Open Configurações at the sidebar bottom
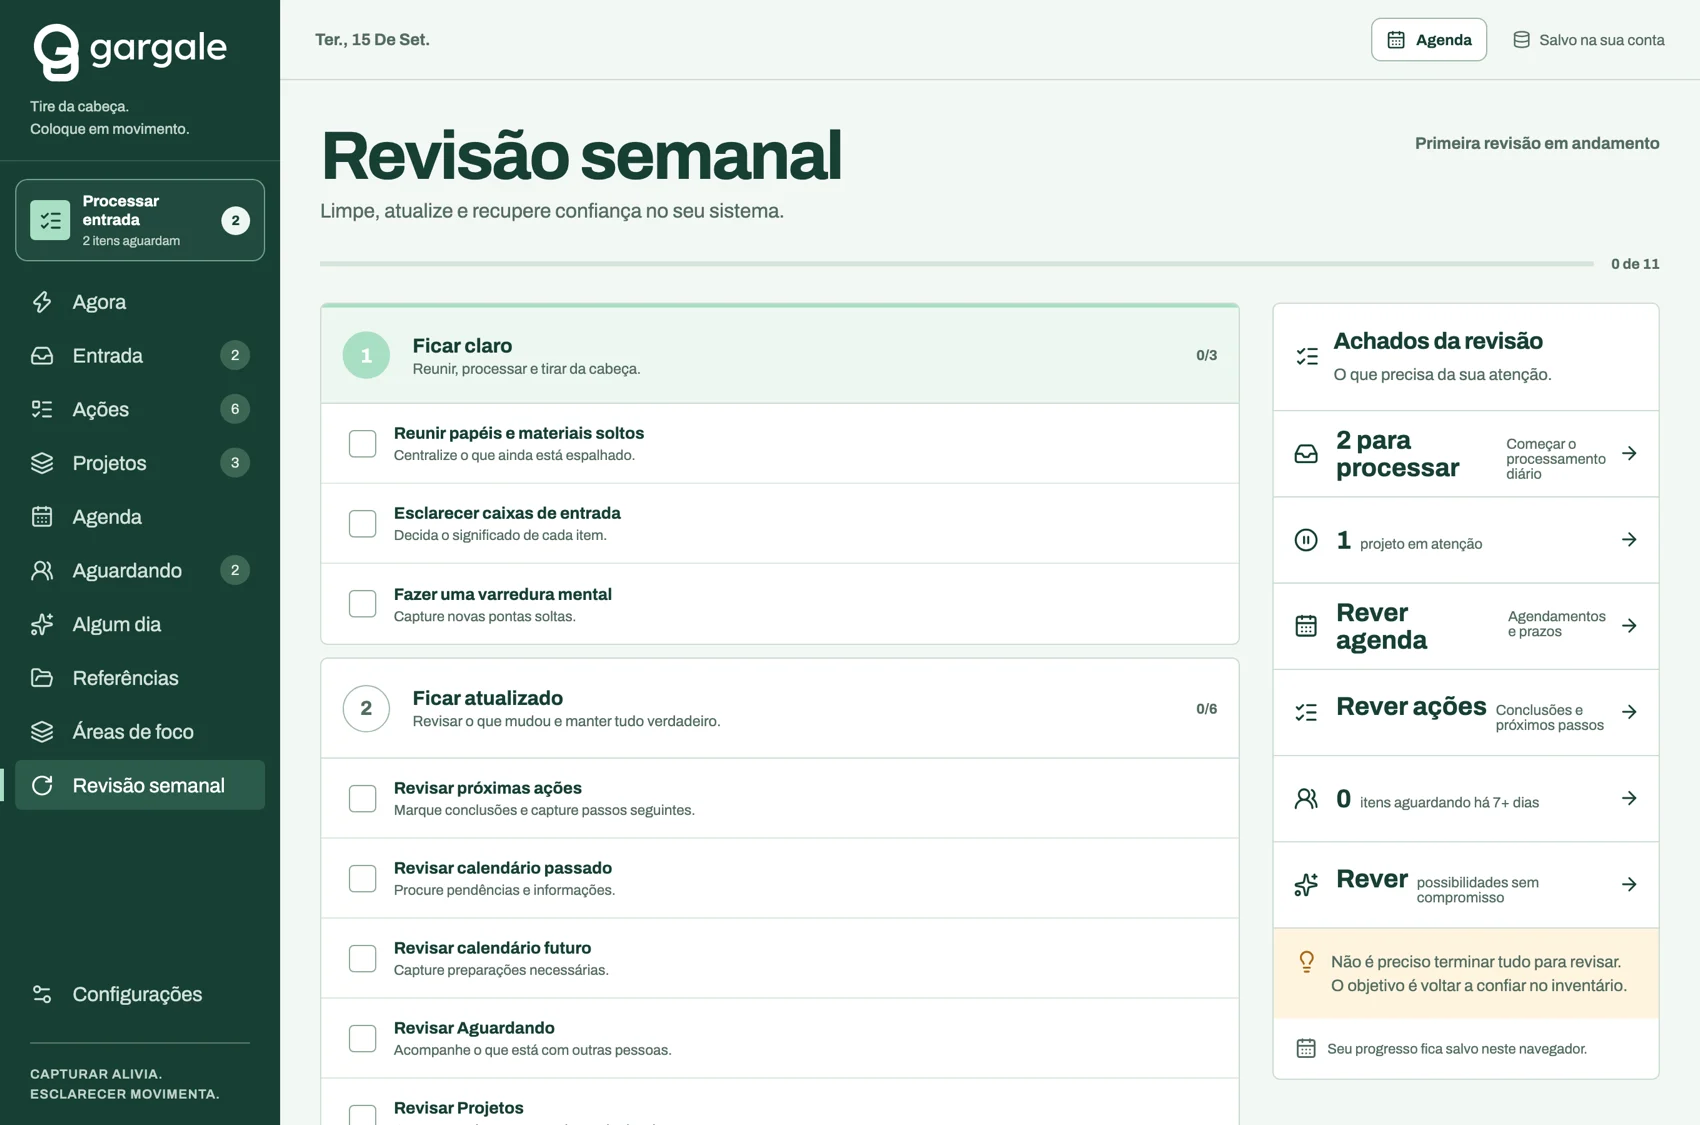 click(140, 994)
